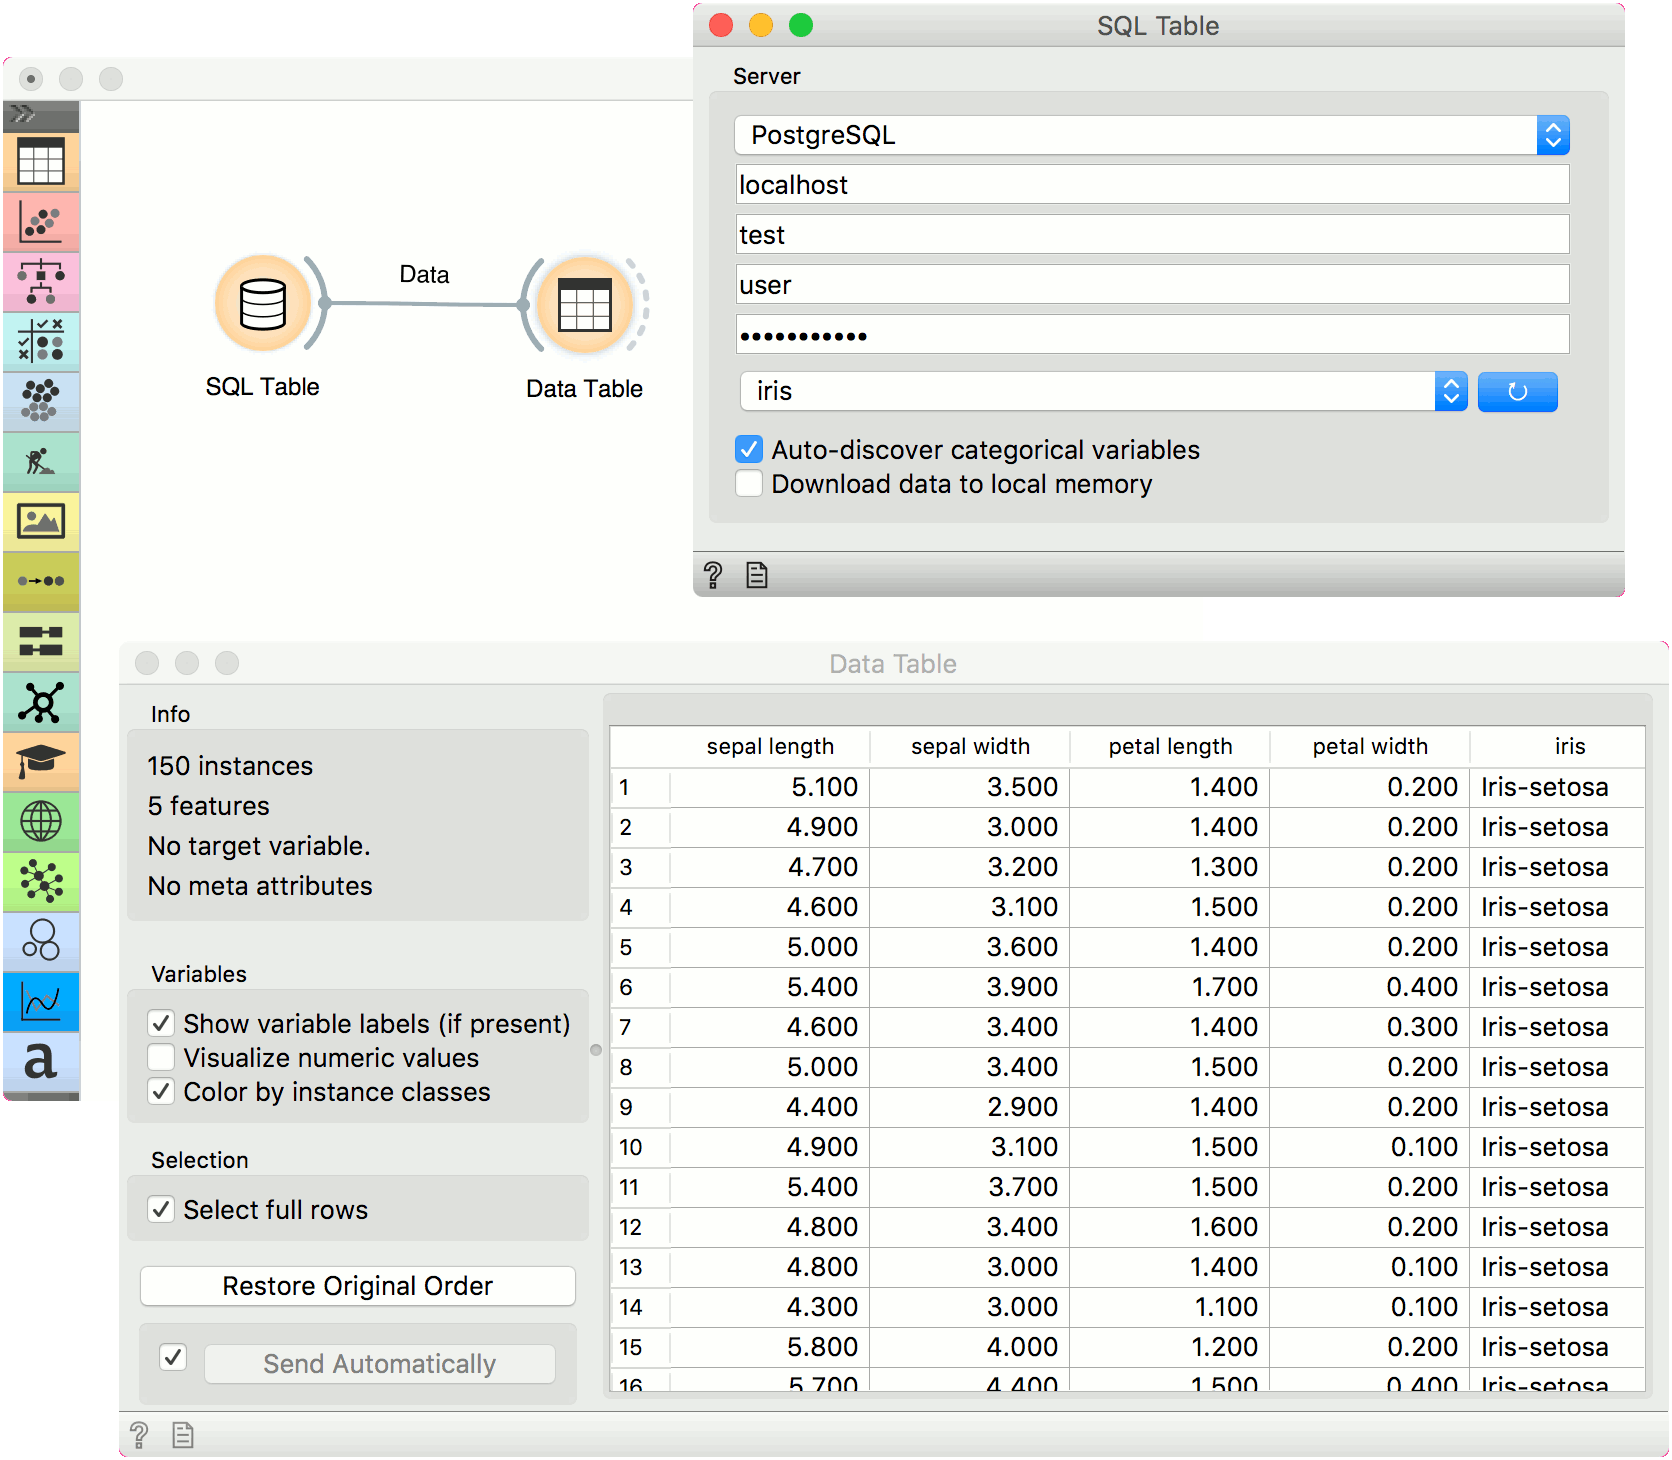The height and width of the screenshot is (1460, 1672).
Task: Open the digging worker category icon
Action: point(41,461)
